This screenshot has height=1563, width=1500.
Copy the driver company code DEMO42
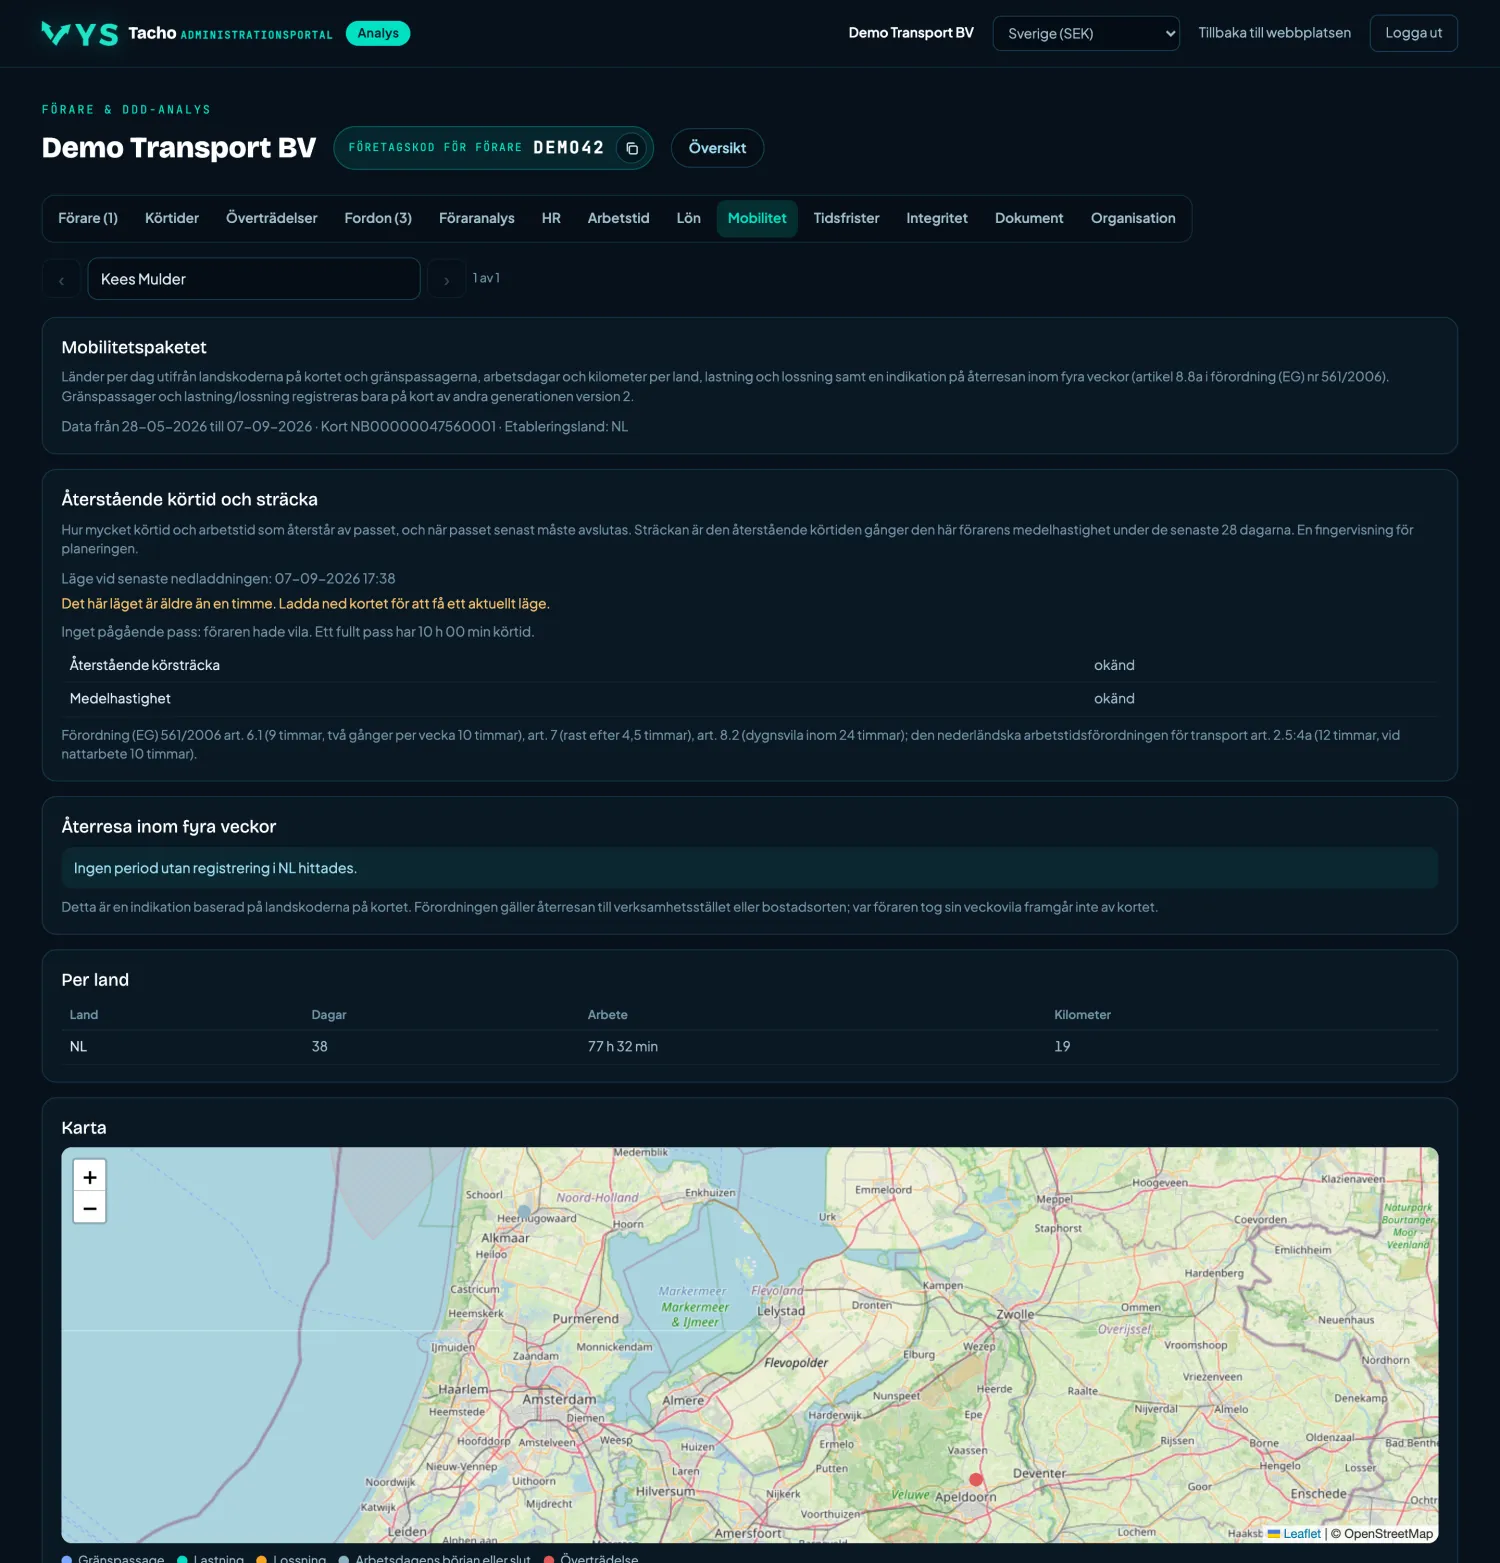point(632,148)
